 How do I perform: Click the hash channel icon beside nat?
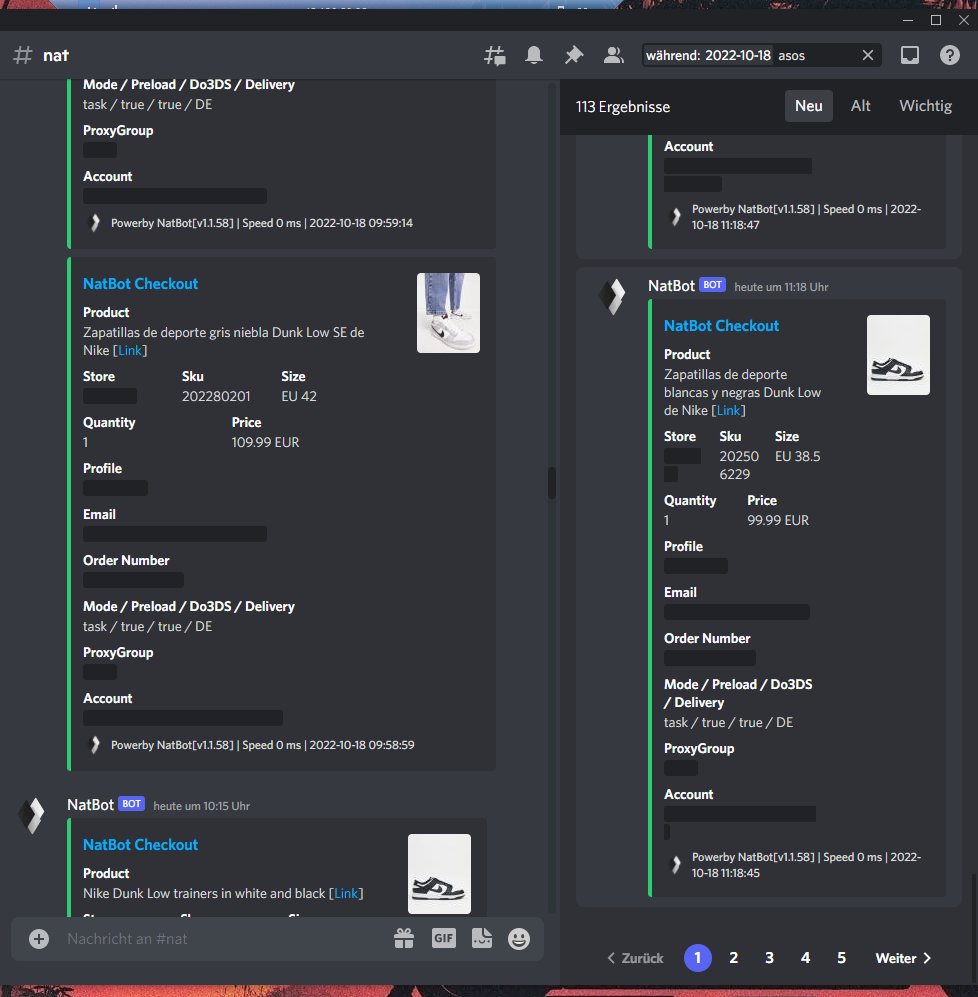23,55
